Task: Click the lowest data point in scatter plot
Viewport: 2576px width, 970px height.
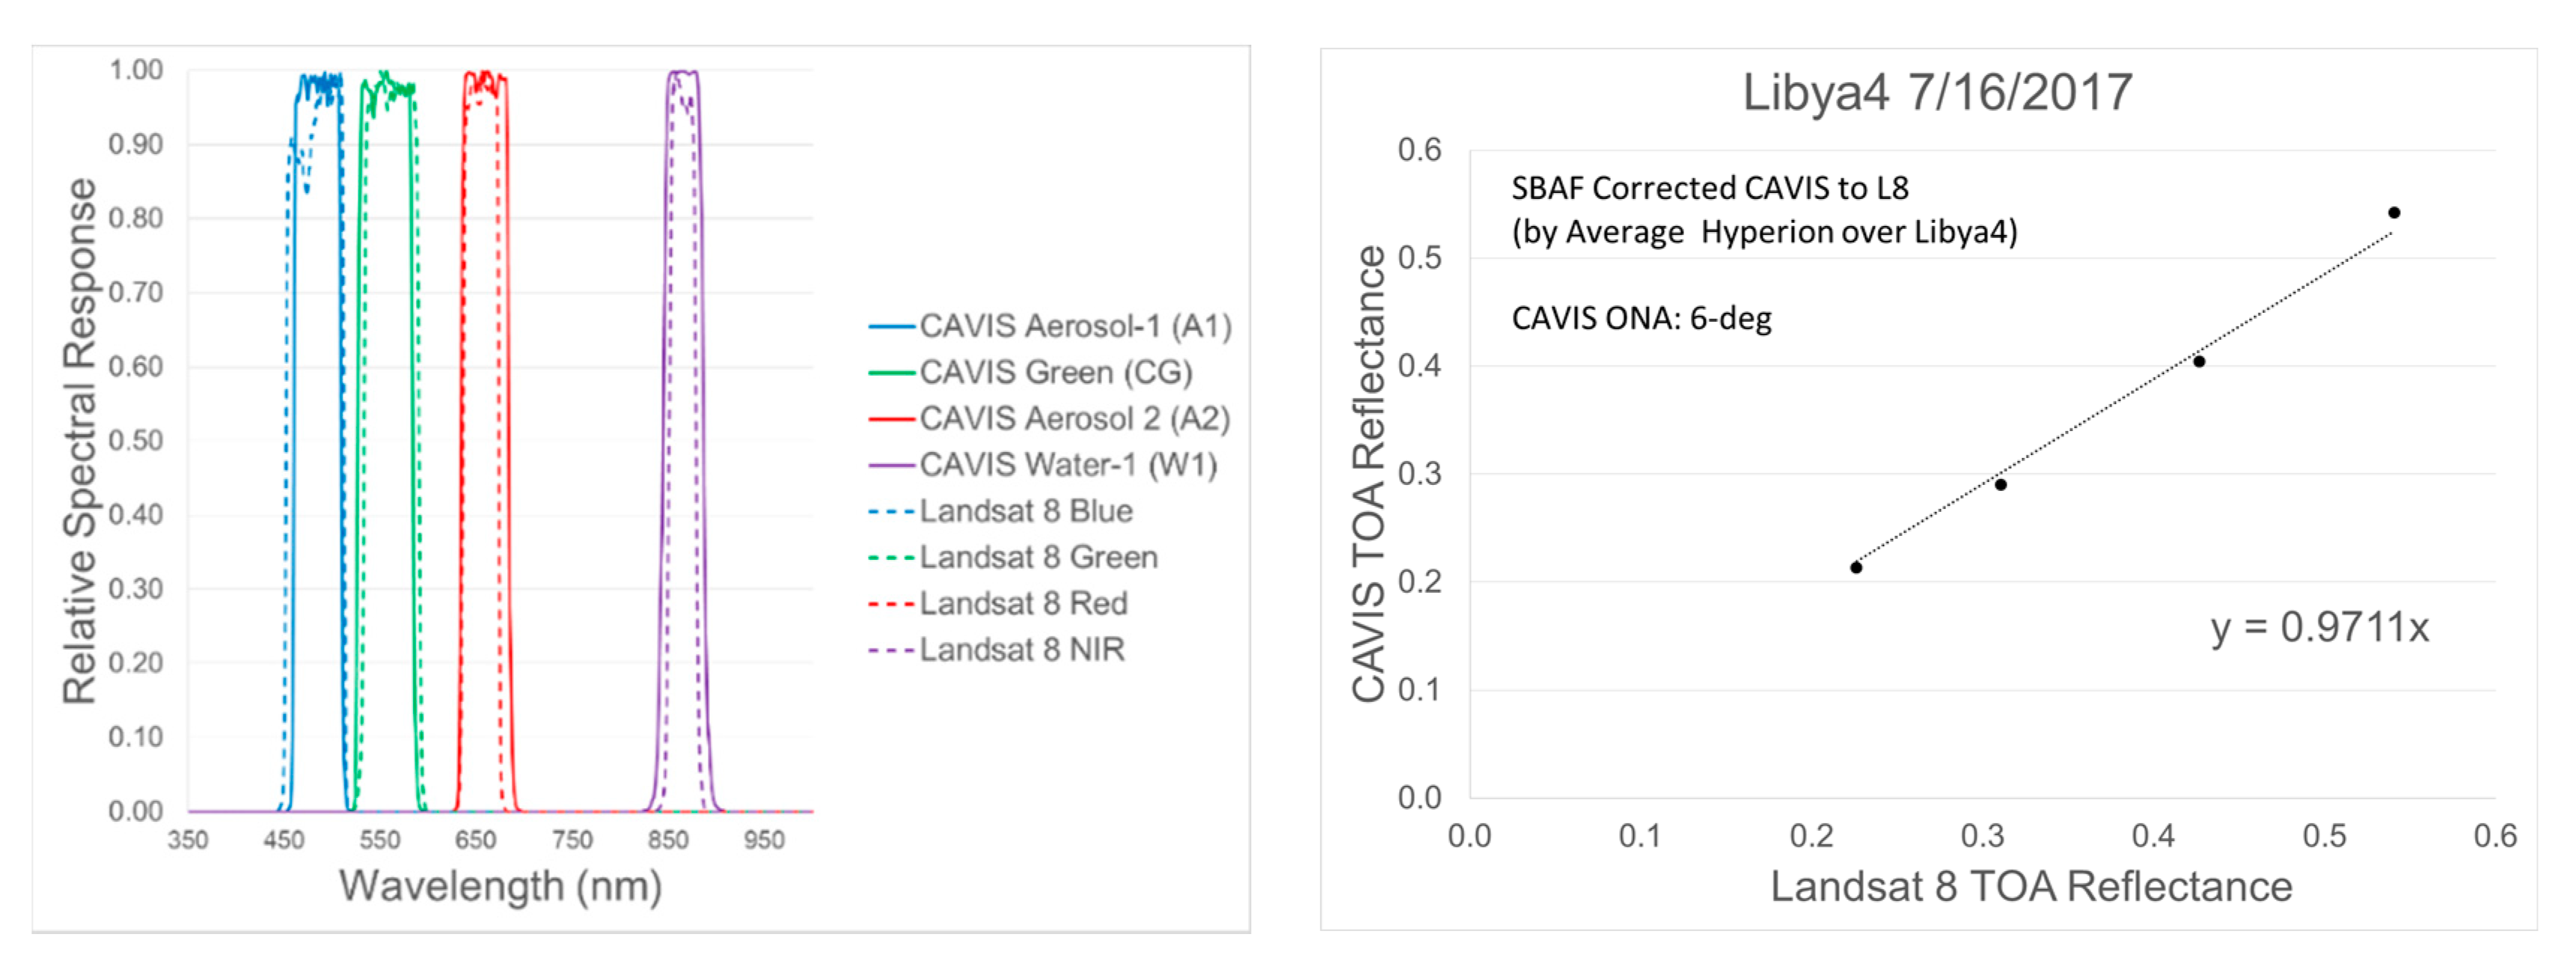Action: tap(1856, 567)
